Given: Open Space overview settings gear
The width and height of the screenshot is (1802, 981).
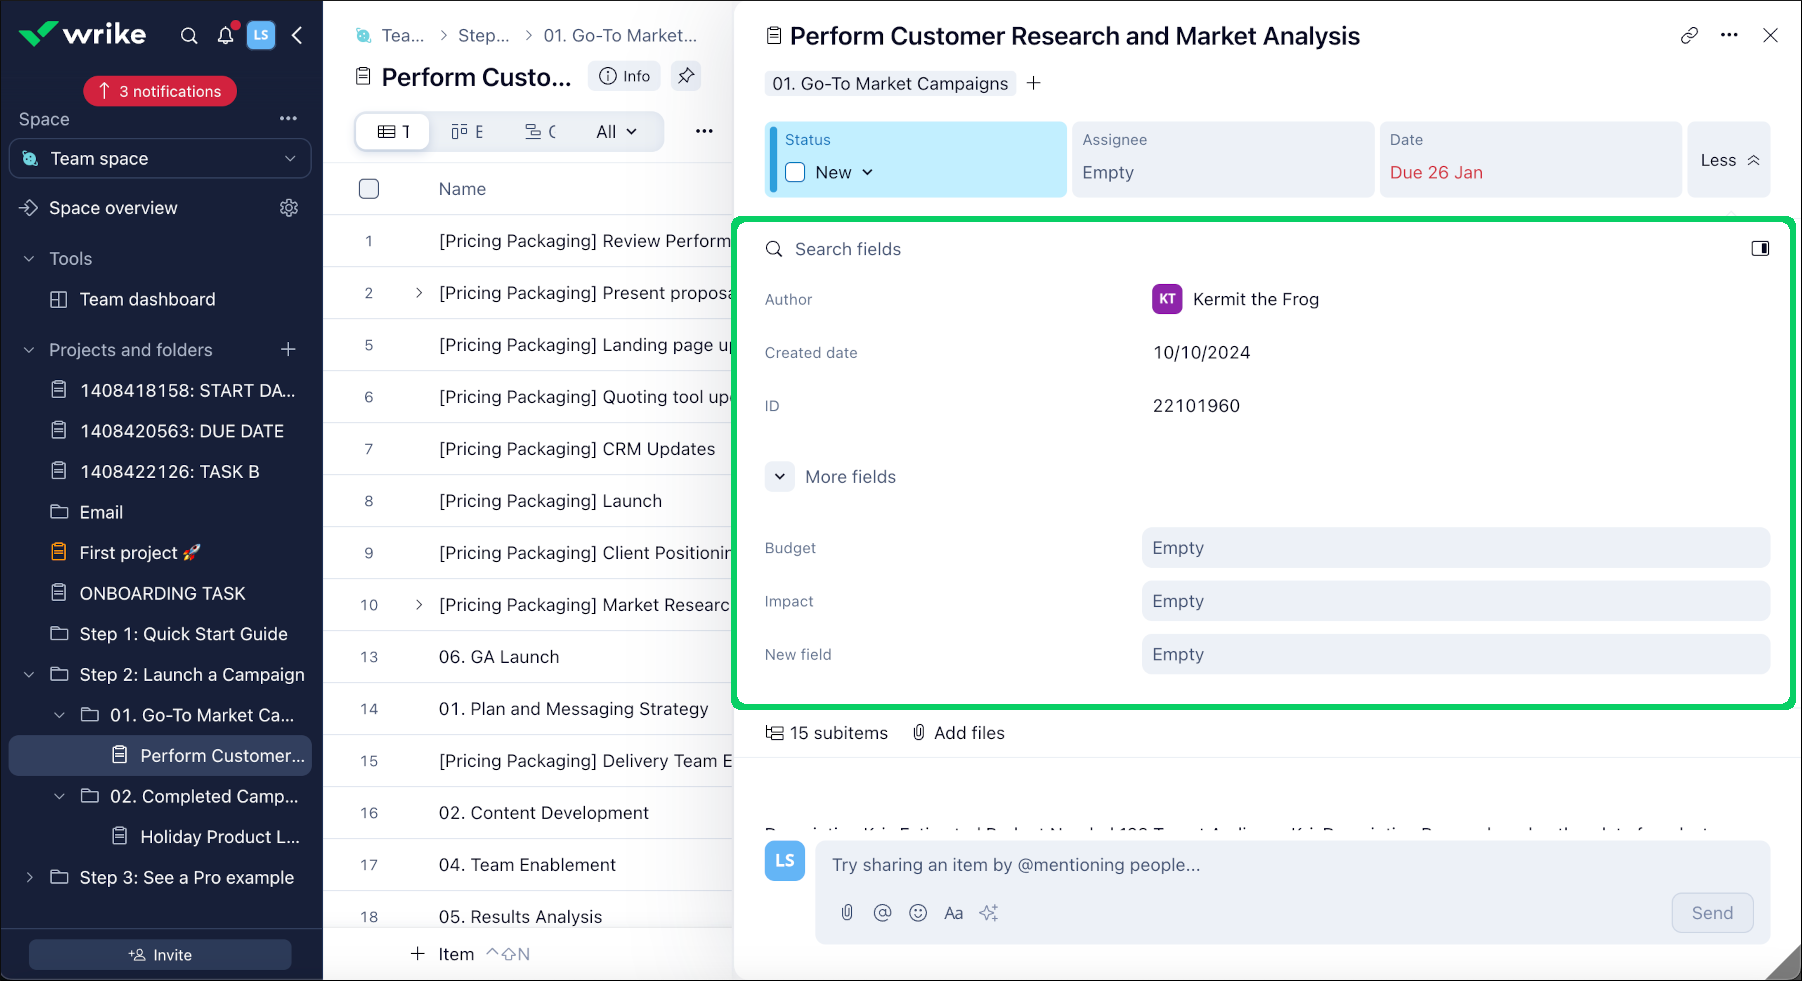Looking at the screenshot, I should 289,208.
